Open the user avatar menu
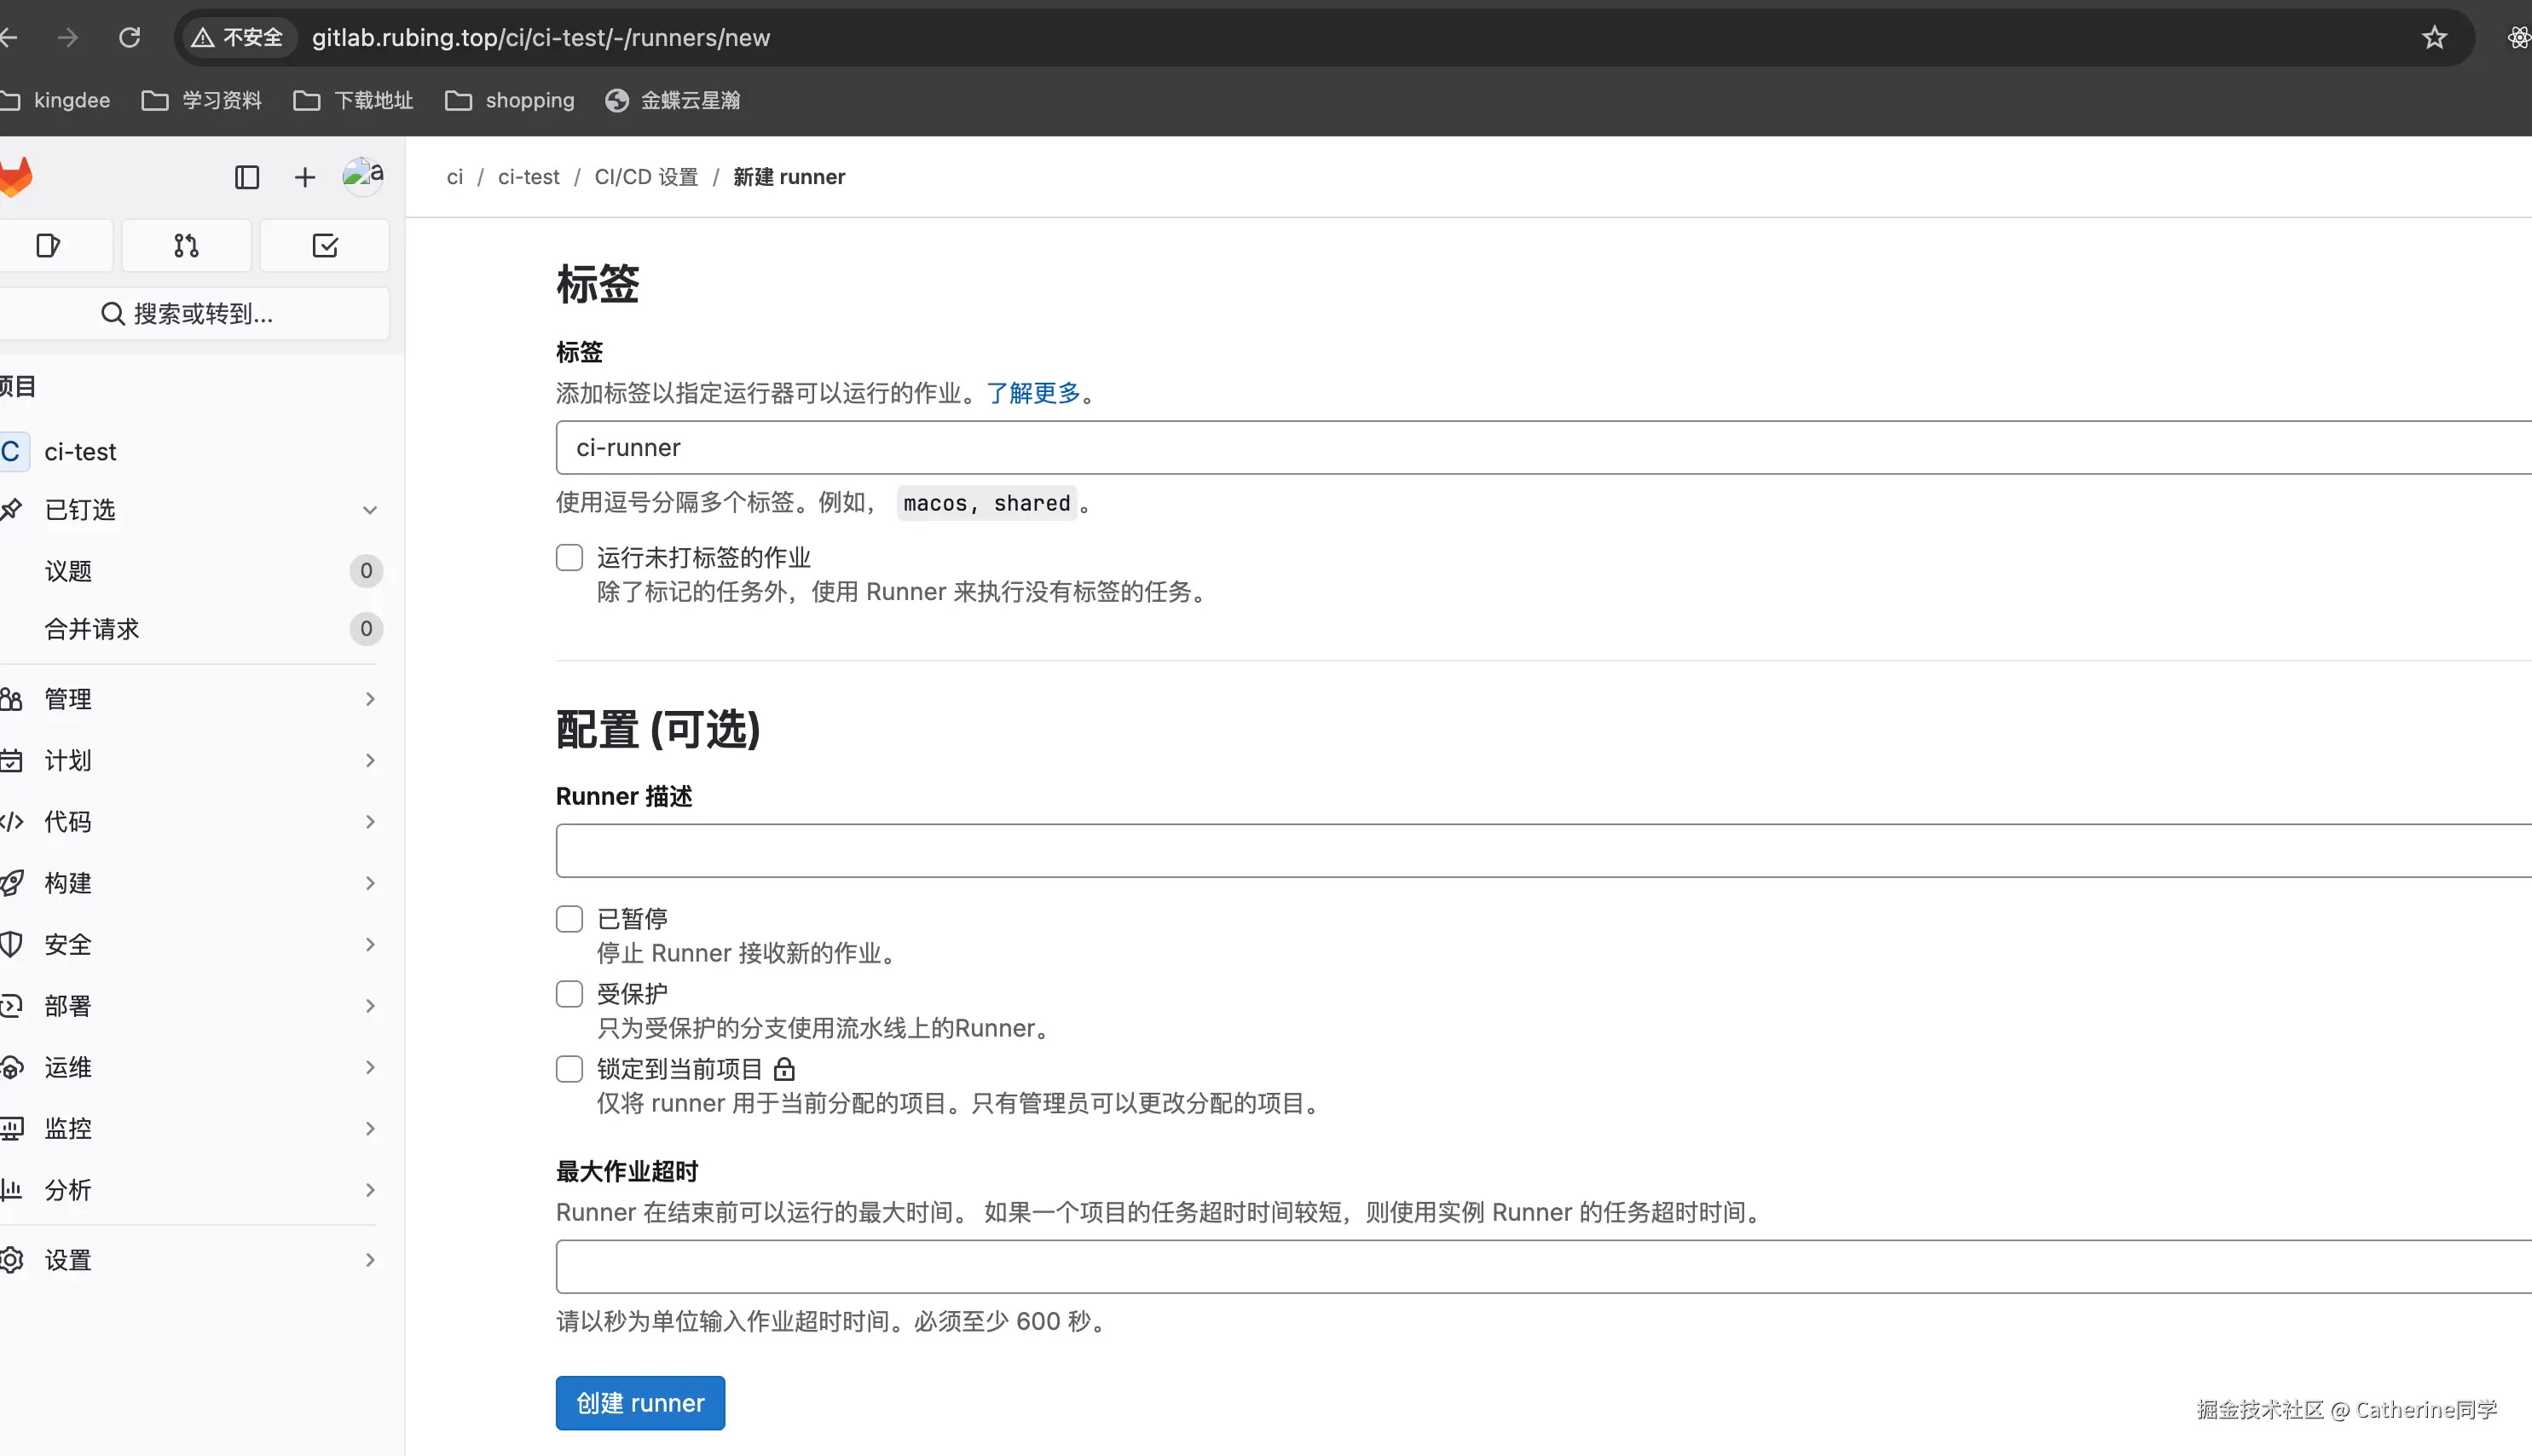This screenshot has width=2532, height=1456. point(362,176)
